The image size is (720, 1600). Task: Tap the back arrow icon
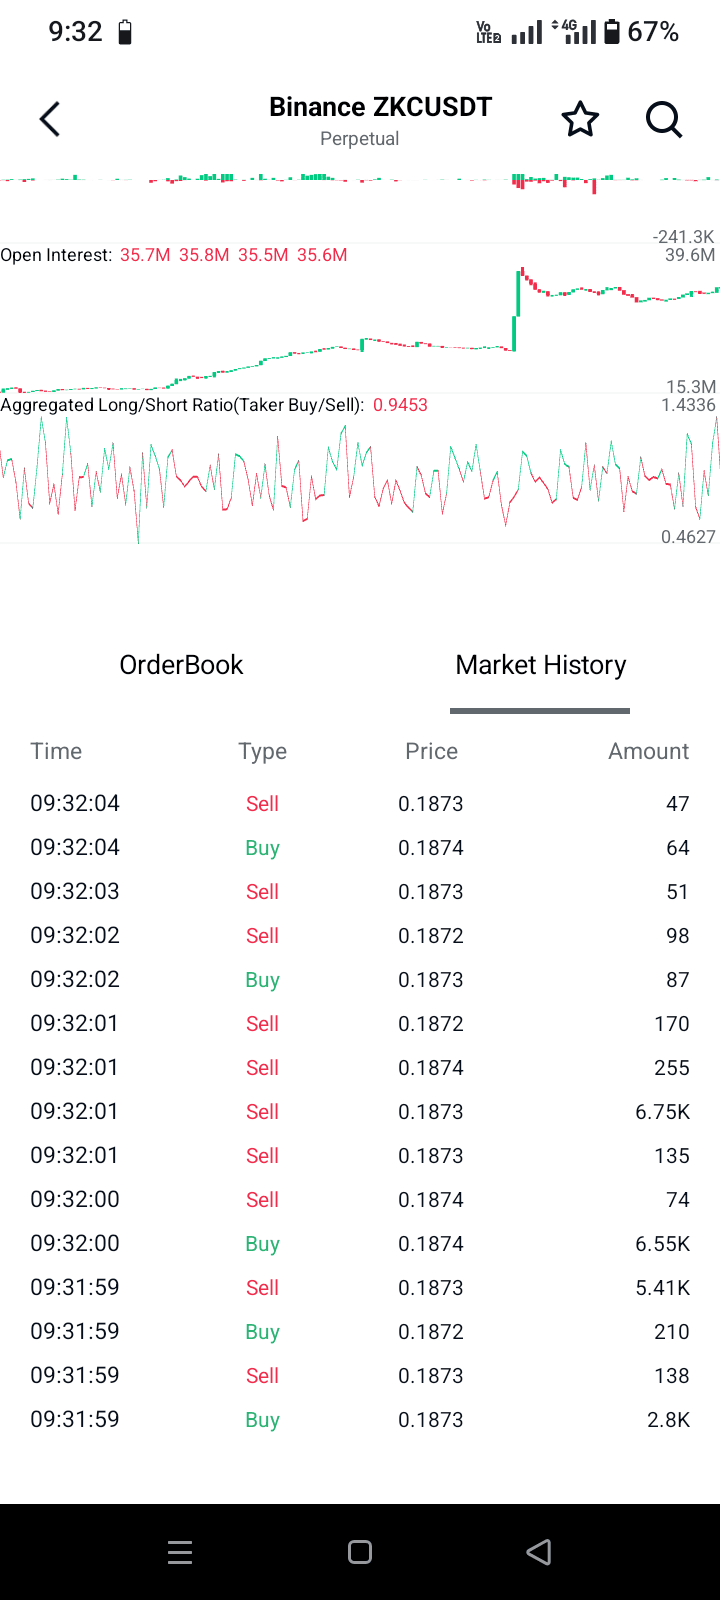point(50,120)
